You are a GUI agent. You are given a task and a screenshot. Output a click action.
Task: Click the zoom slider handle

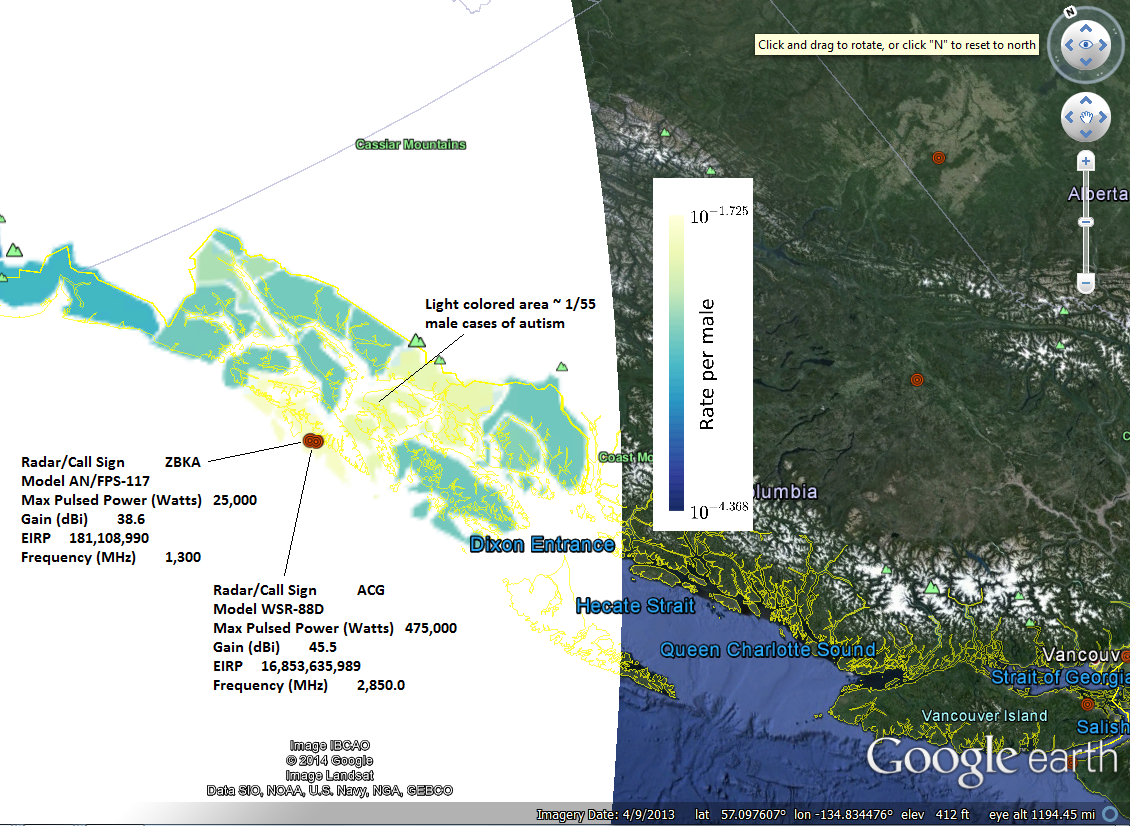click(x=1086, y=222)
